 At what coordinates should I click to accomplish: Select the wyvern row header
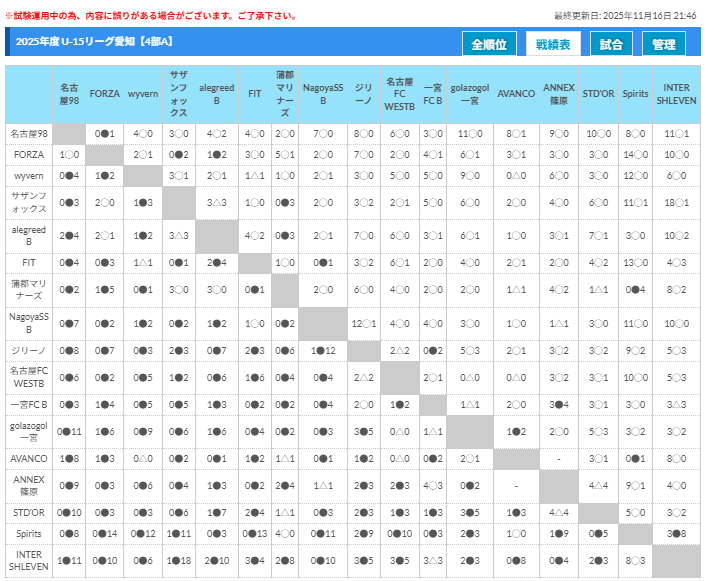pyautogui.click(x=28, y=175)
